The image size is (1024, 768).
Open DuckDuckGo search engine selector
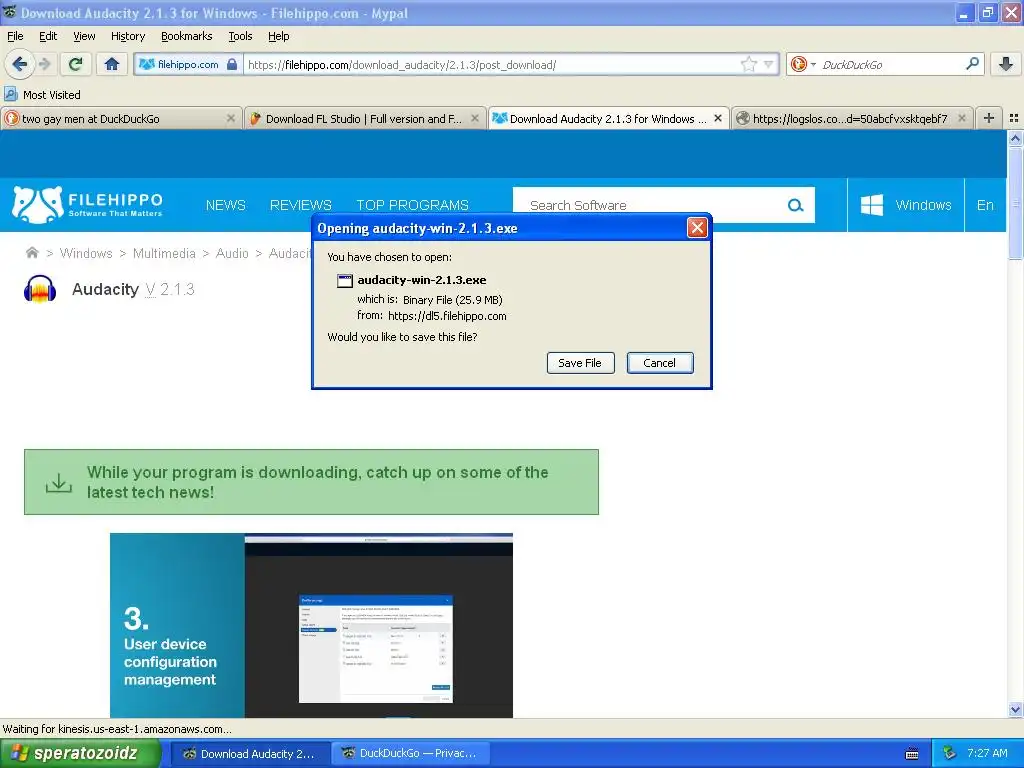click(x=803, y=64)
